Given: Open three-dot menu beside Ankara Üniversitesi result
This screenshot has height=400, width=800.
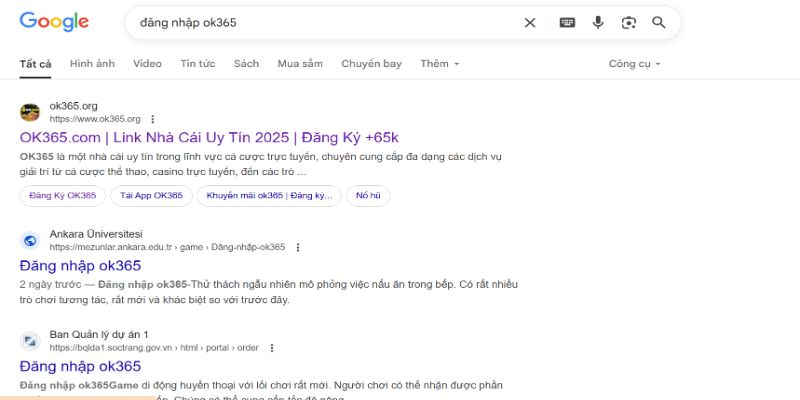Looking at the screenshot, I should coord(298,247).
